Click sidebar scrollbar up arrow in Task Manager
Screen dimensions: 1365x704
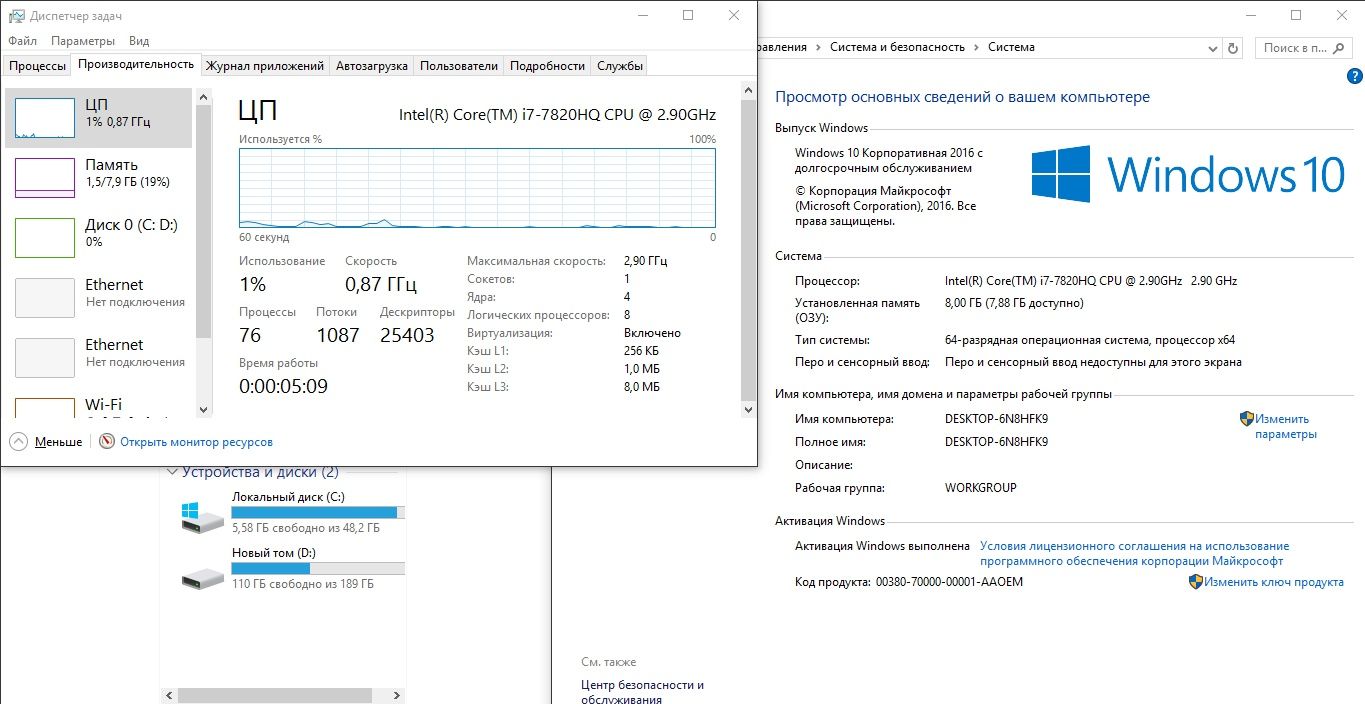click(204, 97)
